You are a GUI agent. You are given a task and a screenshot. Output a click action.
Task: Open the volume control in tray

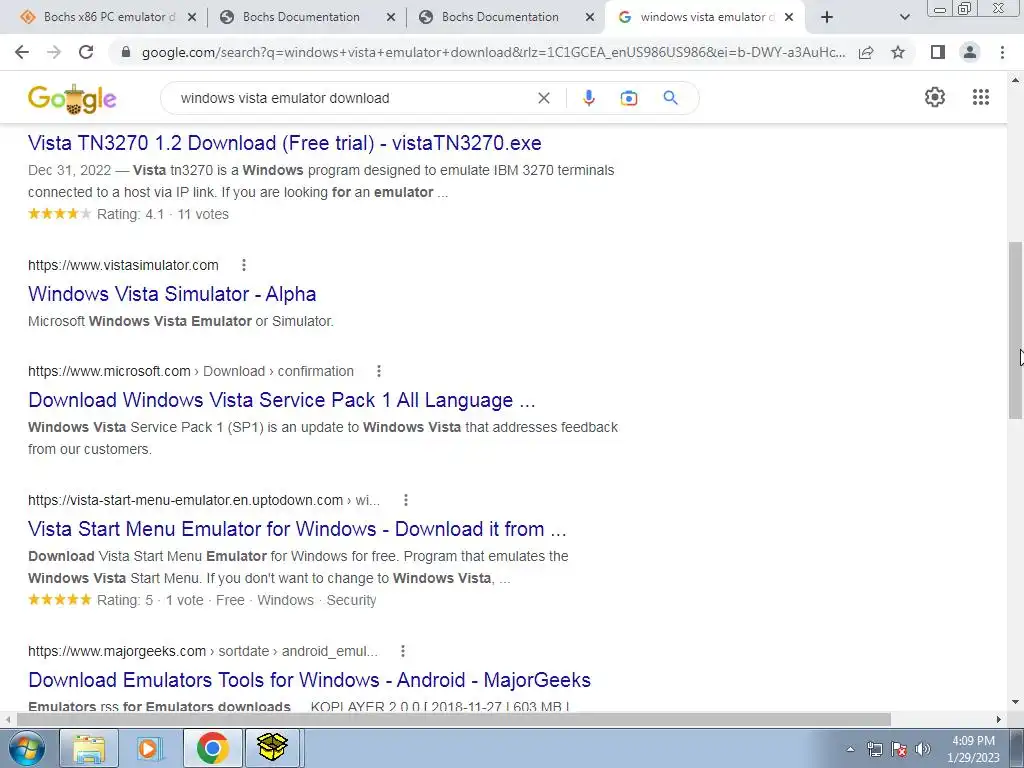click(x=923, y=749)
